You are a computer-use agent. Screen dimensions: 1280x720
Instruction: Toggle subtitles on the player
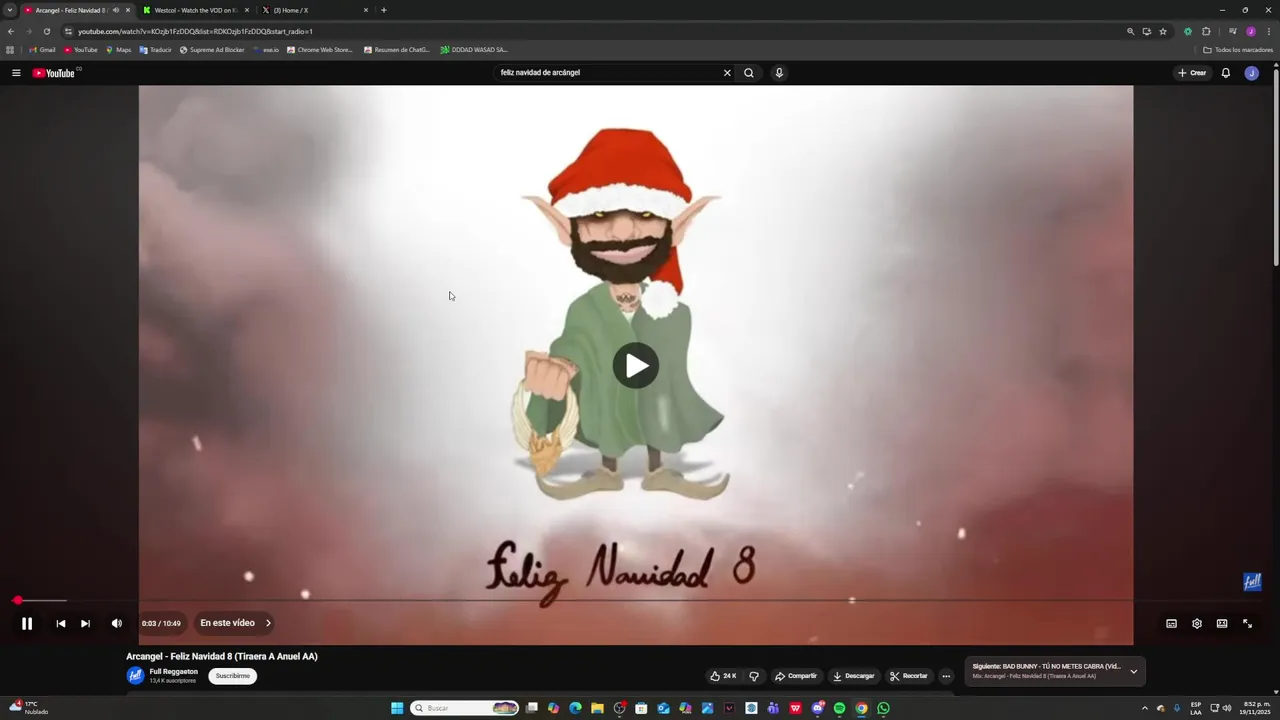(1171, 623)
